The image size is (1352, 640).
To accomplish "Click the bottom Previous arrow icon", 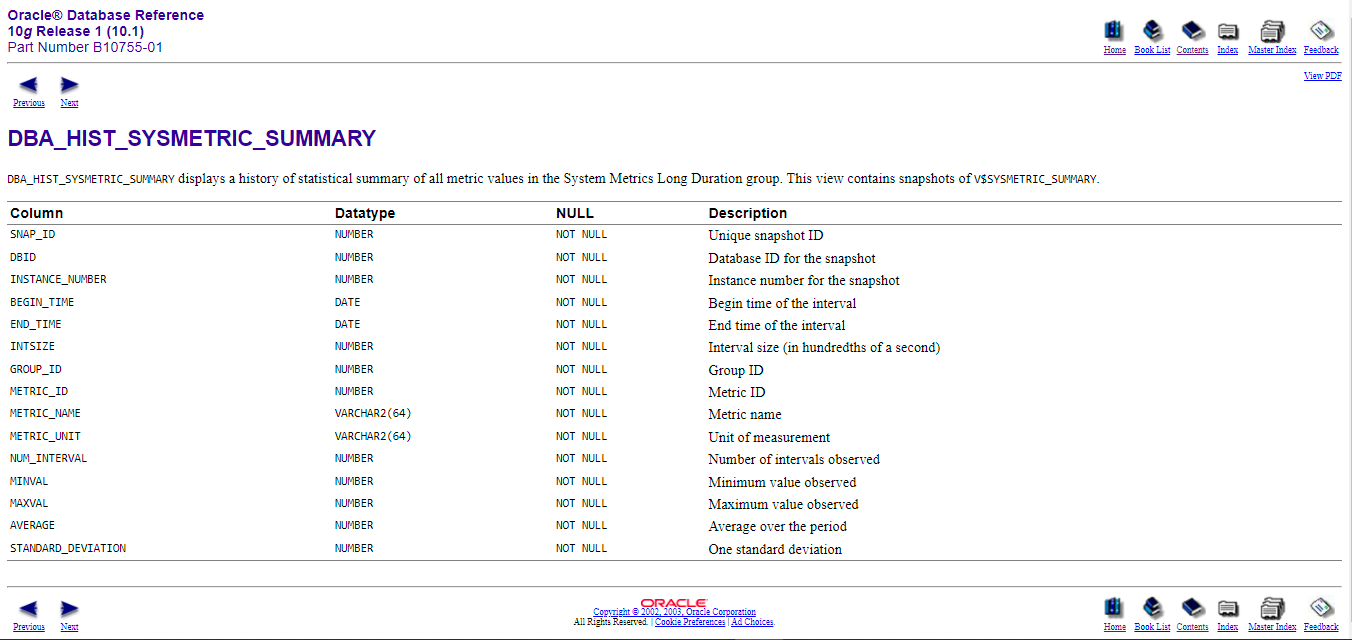I will 28,609.
